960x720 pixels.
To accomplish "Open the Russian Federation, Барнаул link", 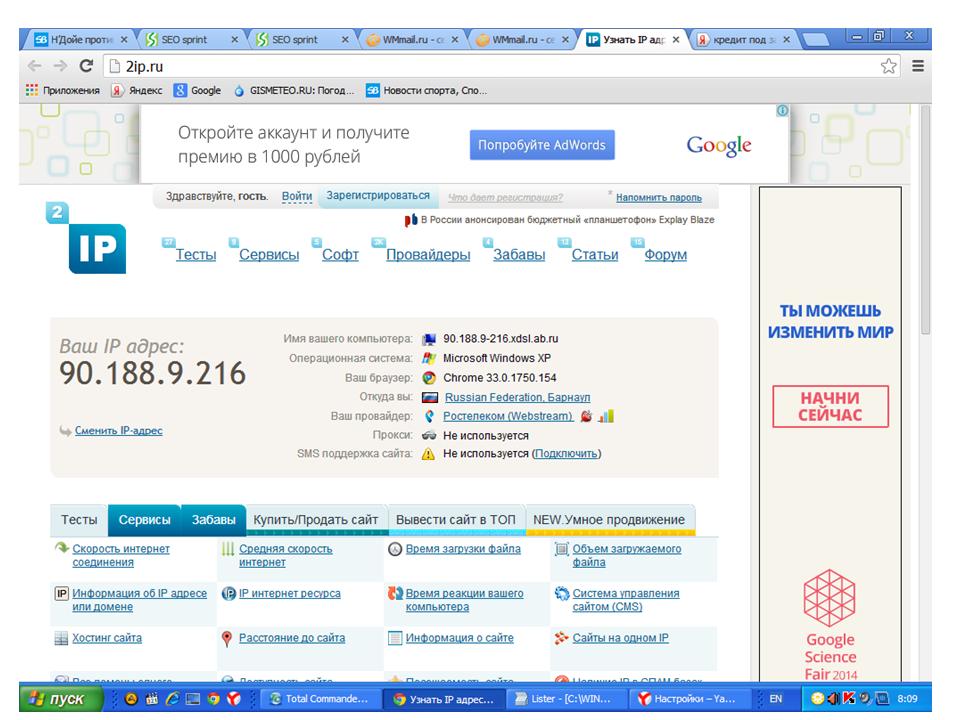I will (517, 397).
